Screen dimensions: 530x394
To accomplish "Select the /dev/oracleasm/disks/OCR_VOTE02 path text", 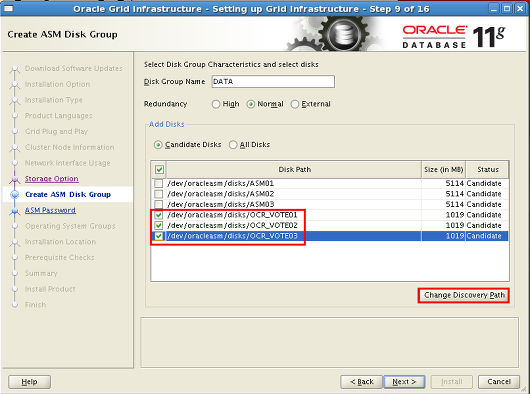I will [x=232, y=225].
